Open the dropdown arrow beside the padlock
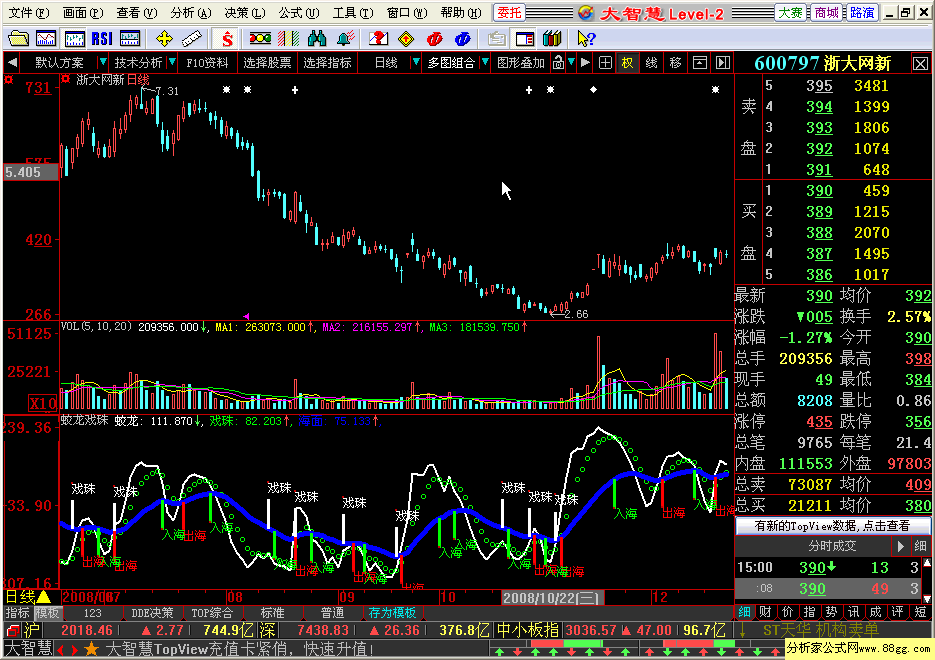Image resolution: width=935 pixels, height=660 pixels. 571,62
